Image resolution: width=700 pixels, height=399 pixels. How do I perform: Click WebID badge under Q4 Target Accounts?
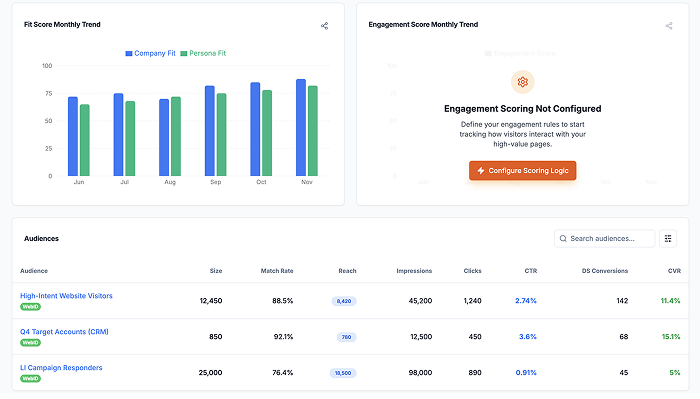point(30,343)
